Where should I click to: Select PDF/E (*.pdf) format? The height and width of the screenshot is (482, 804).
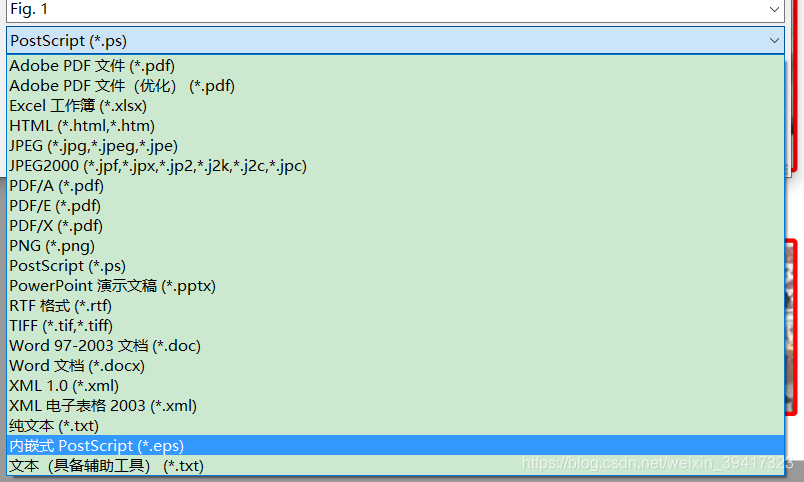[x=395, y=206]
